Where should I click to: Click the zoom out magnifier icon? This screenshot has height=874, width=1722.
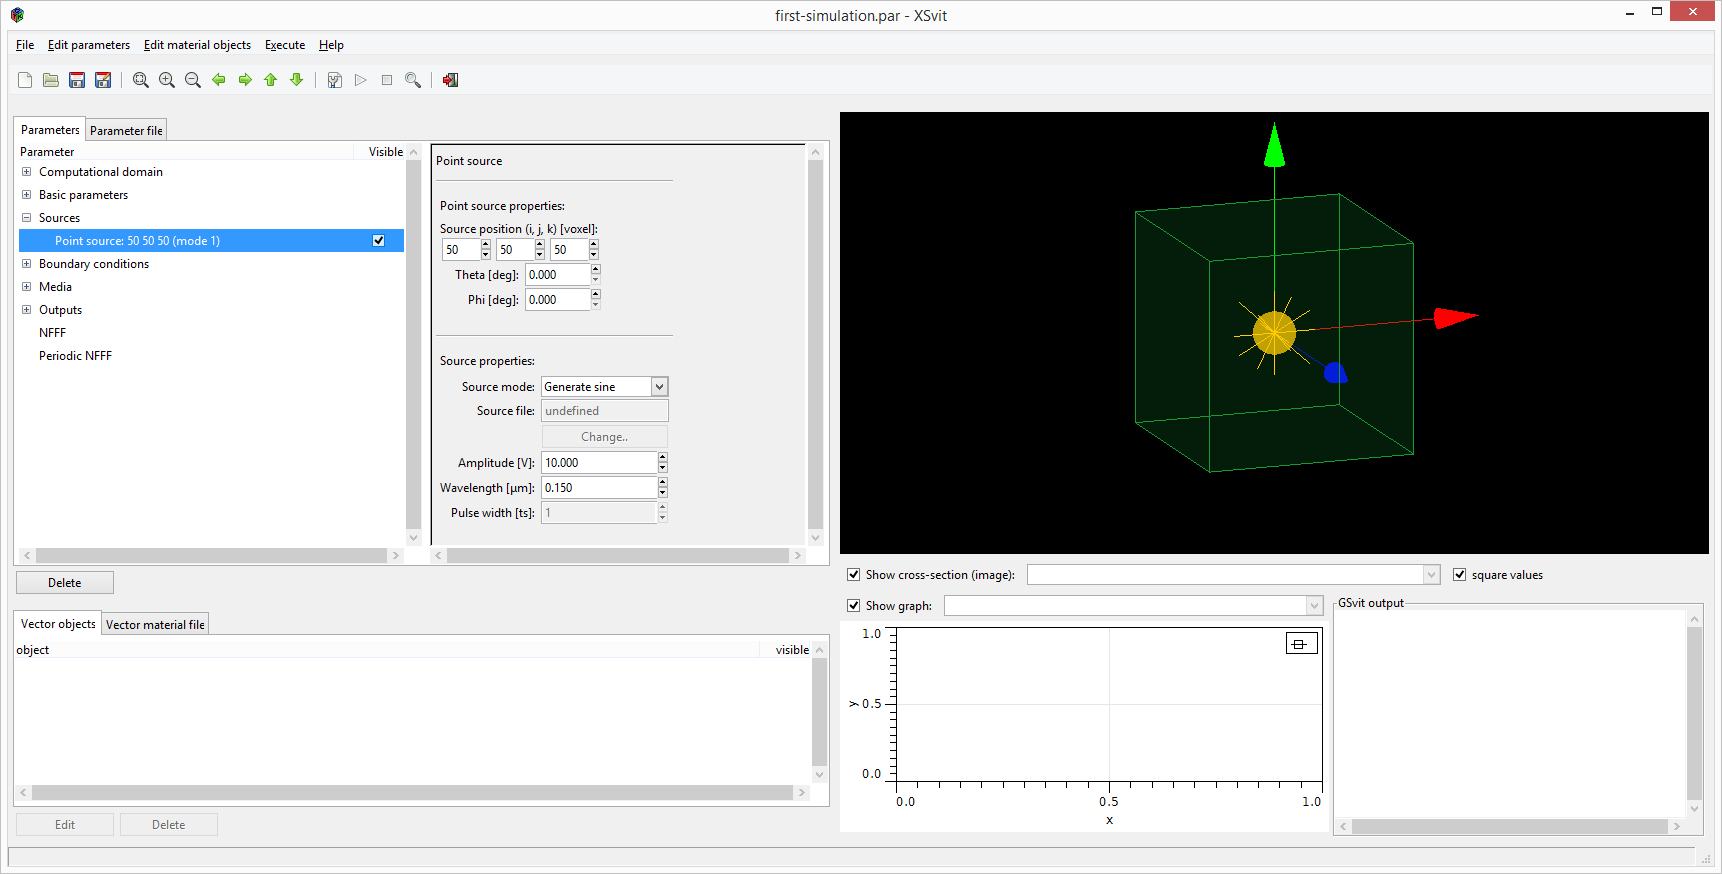193,80
